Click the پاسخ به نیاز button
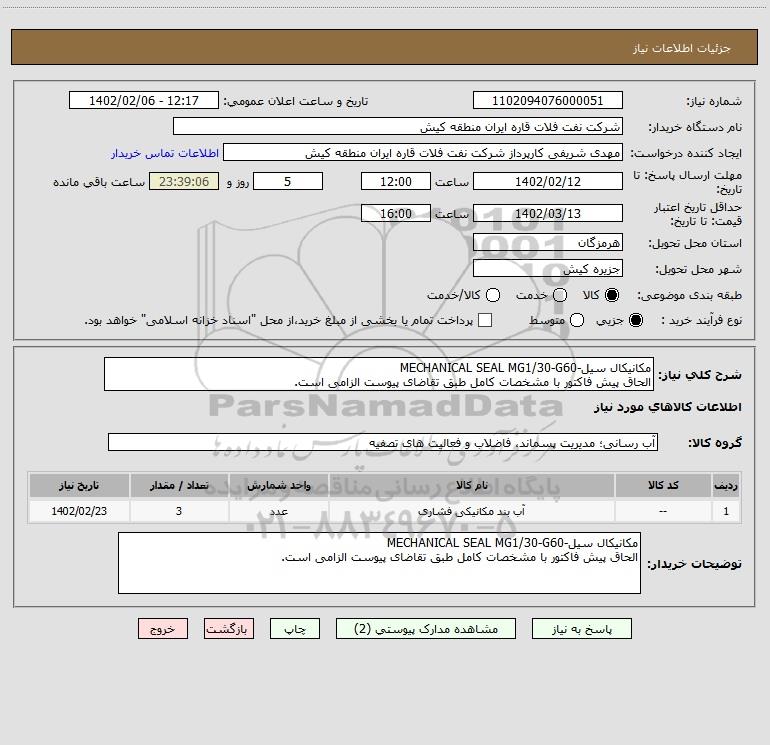 [581, 629]
